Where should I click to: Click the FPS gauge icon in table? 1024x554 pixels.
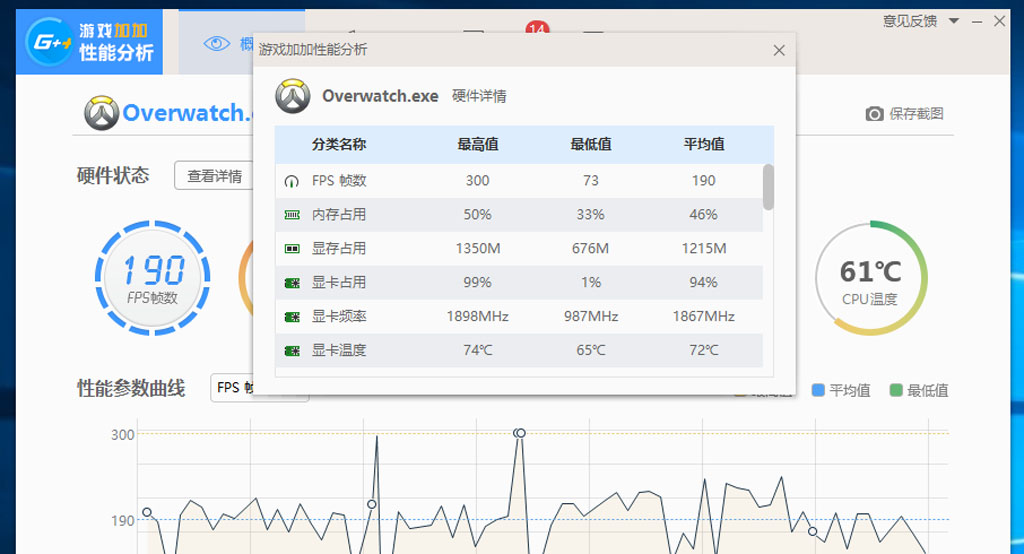291,181
